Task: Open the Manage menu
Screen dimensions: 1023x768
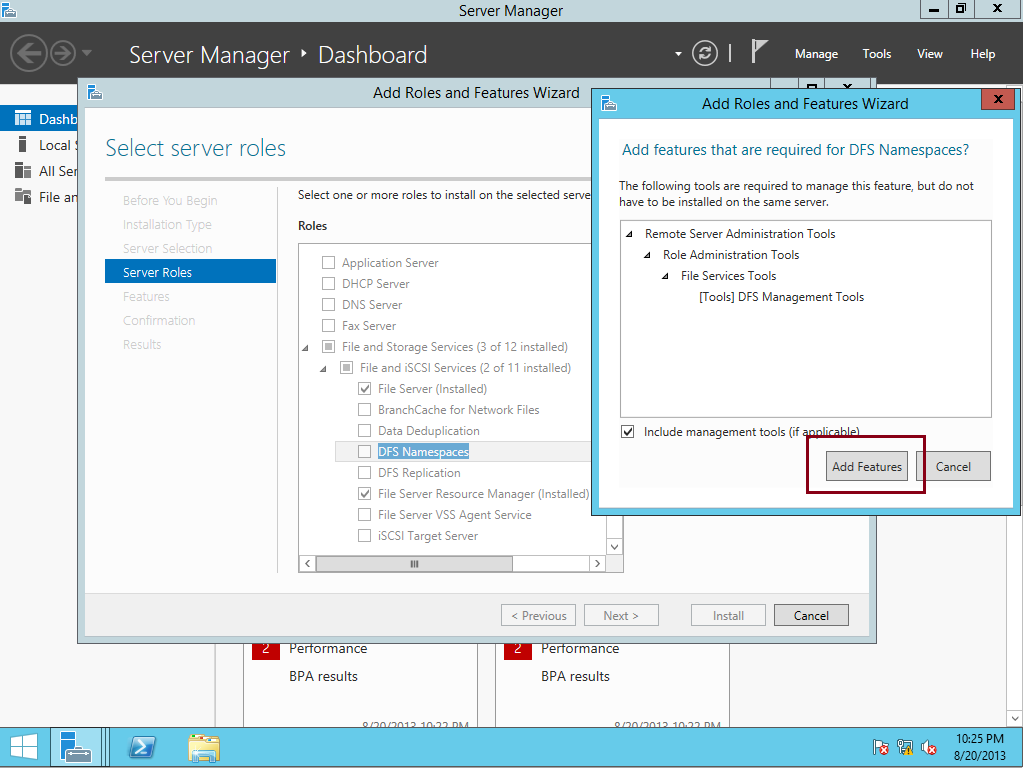Action: coord(816,54)
